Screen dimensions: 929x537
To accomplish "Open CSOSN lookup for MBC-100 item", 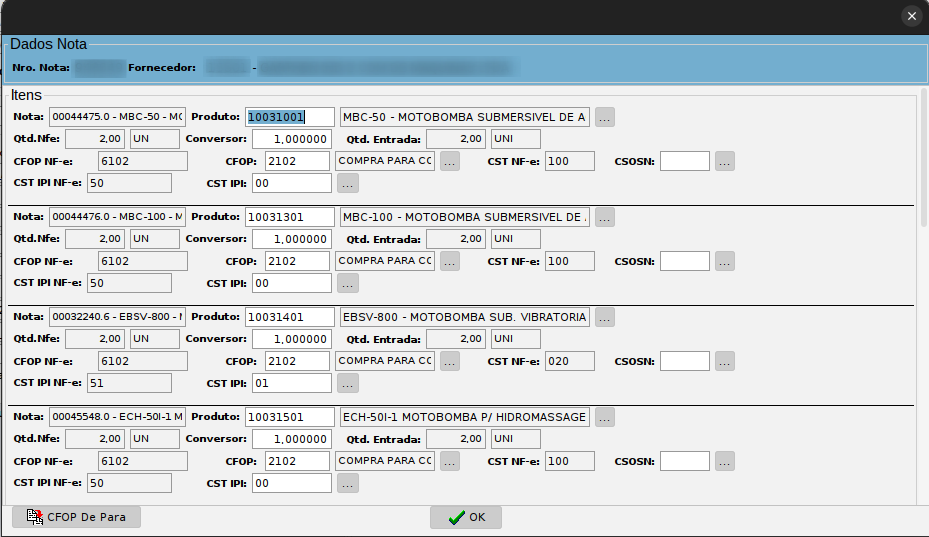I will 724,261.
